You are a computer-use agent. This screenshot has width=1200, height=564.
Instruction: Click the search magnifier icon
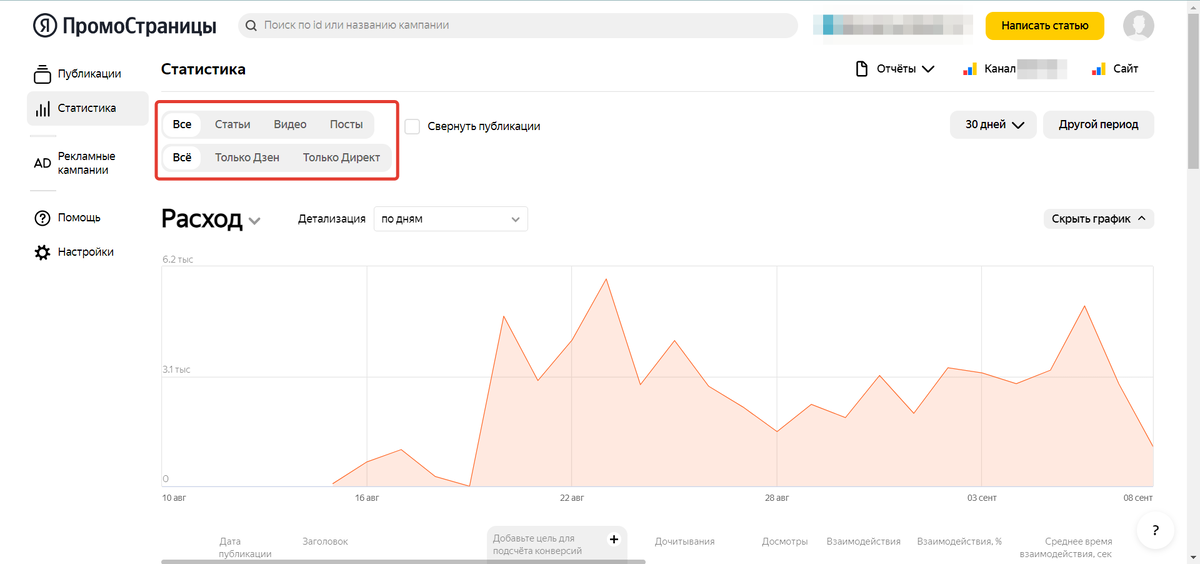click(x=250, y=25)
